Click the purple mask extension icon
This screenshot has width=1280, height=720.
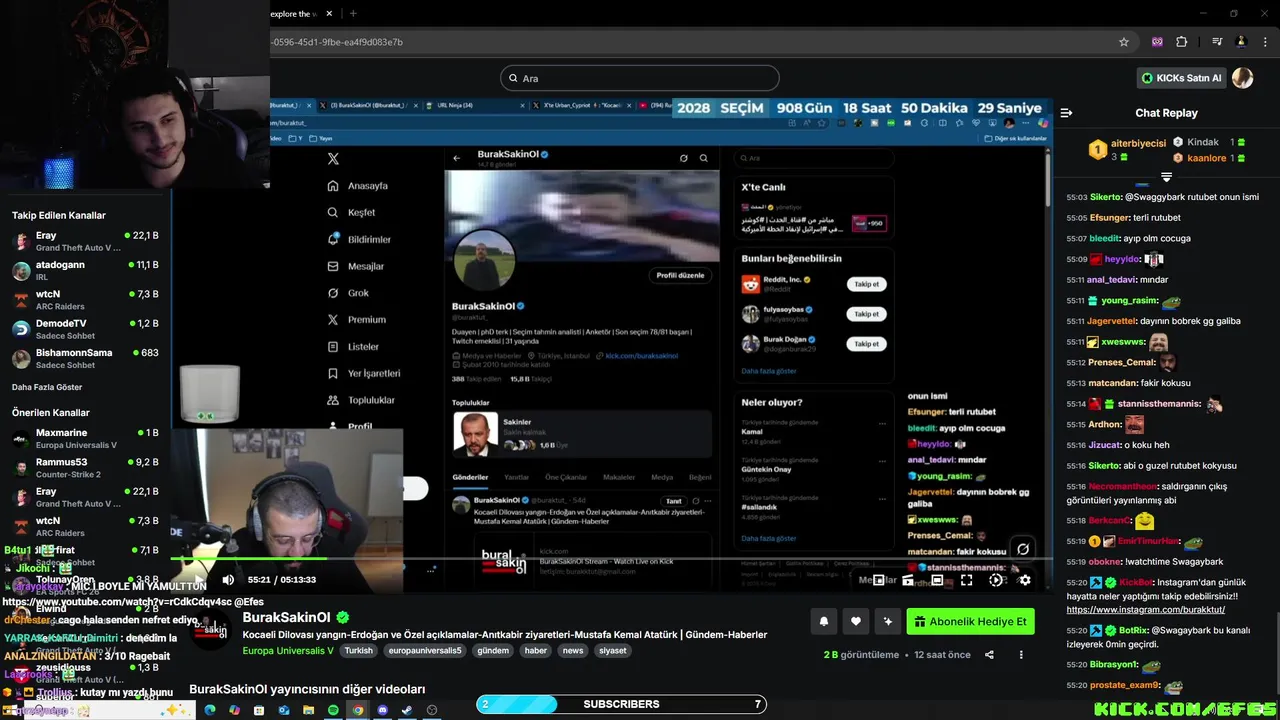(1157, 42)
